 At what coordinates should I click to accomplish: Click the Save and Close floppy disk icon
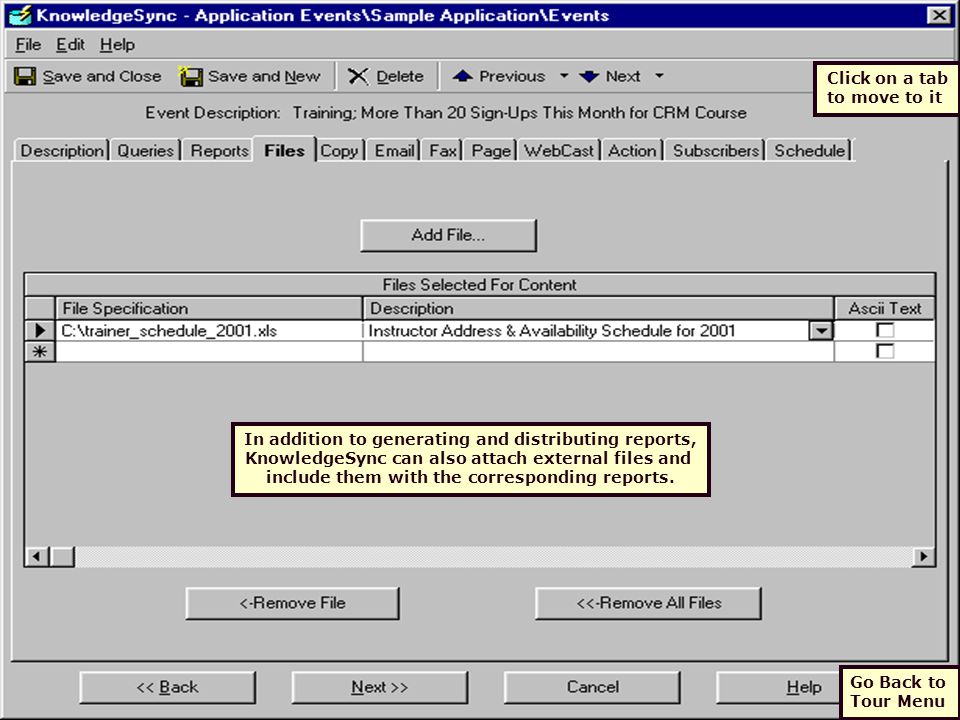25,77
